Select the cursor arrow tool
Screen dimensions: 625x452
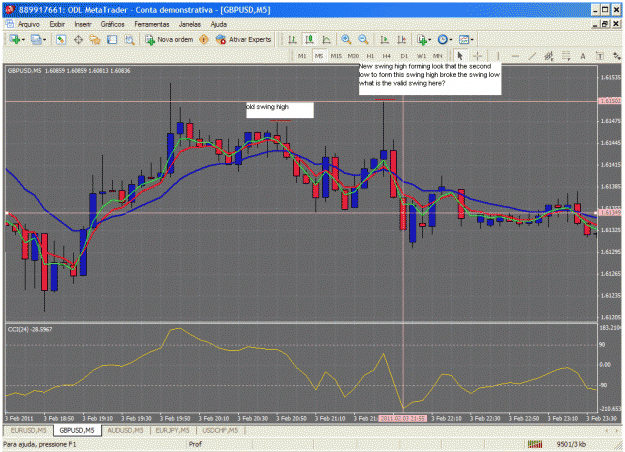[460, 56]
